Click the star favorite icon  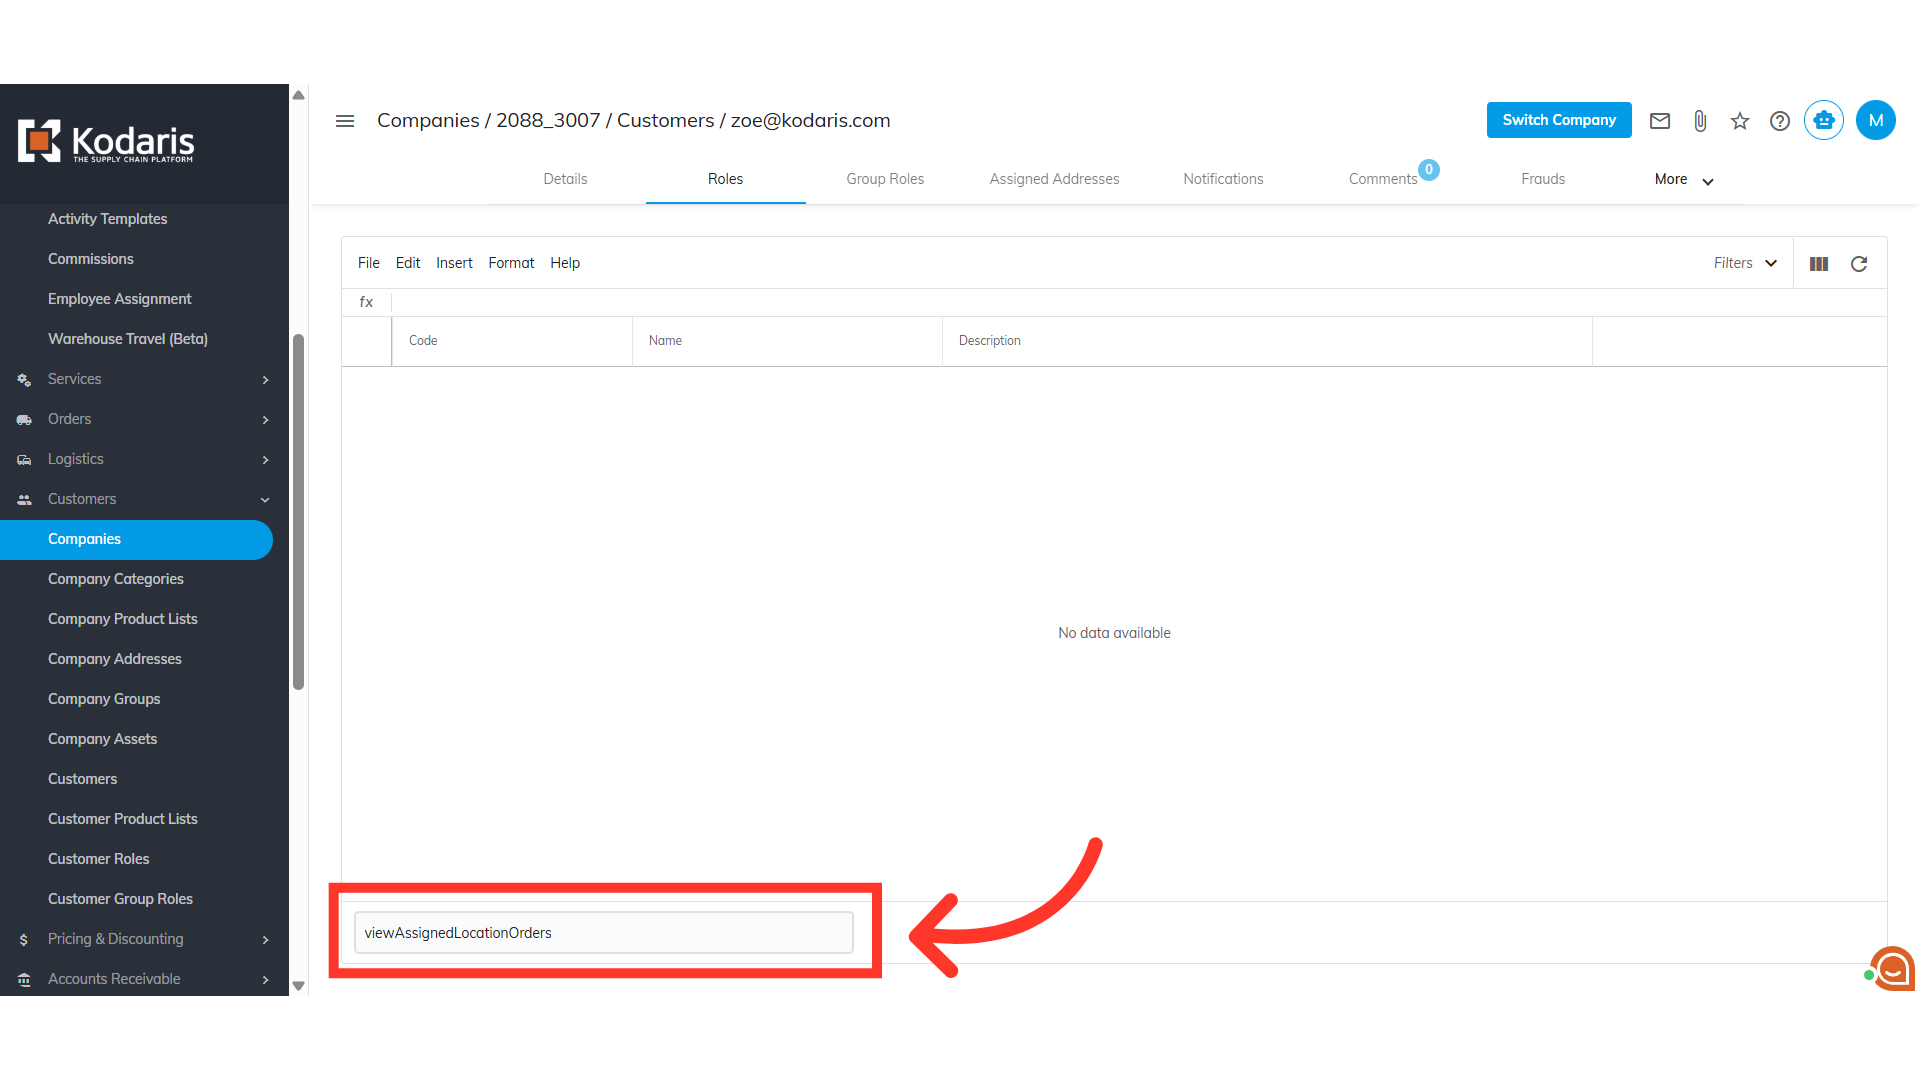click(1740, 121)
